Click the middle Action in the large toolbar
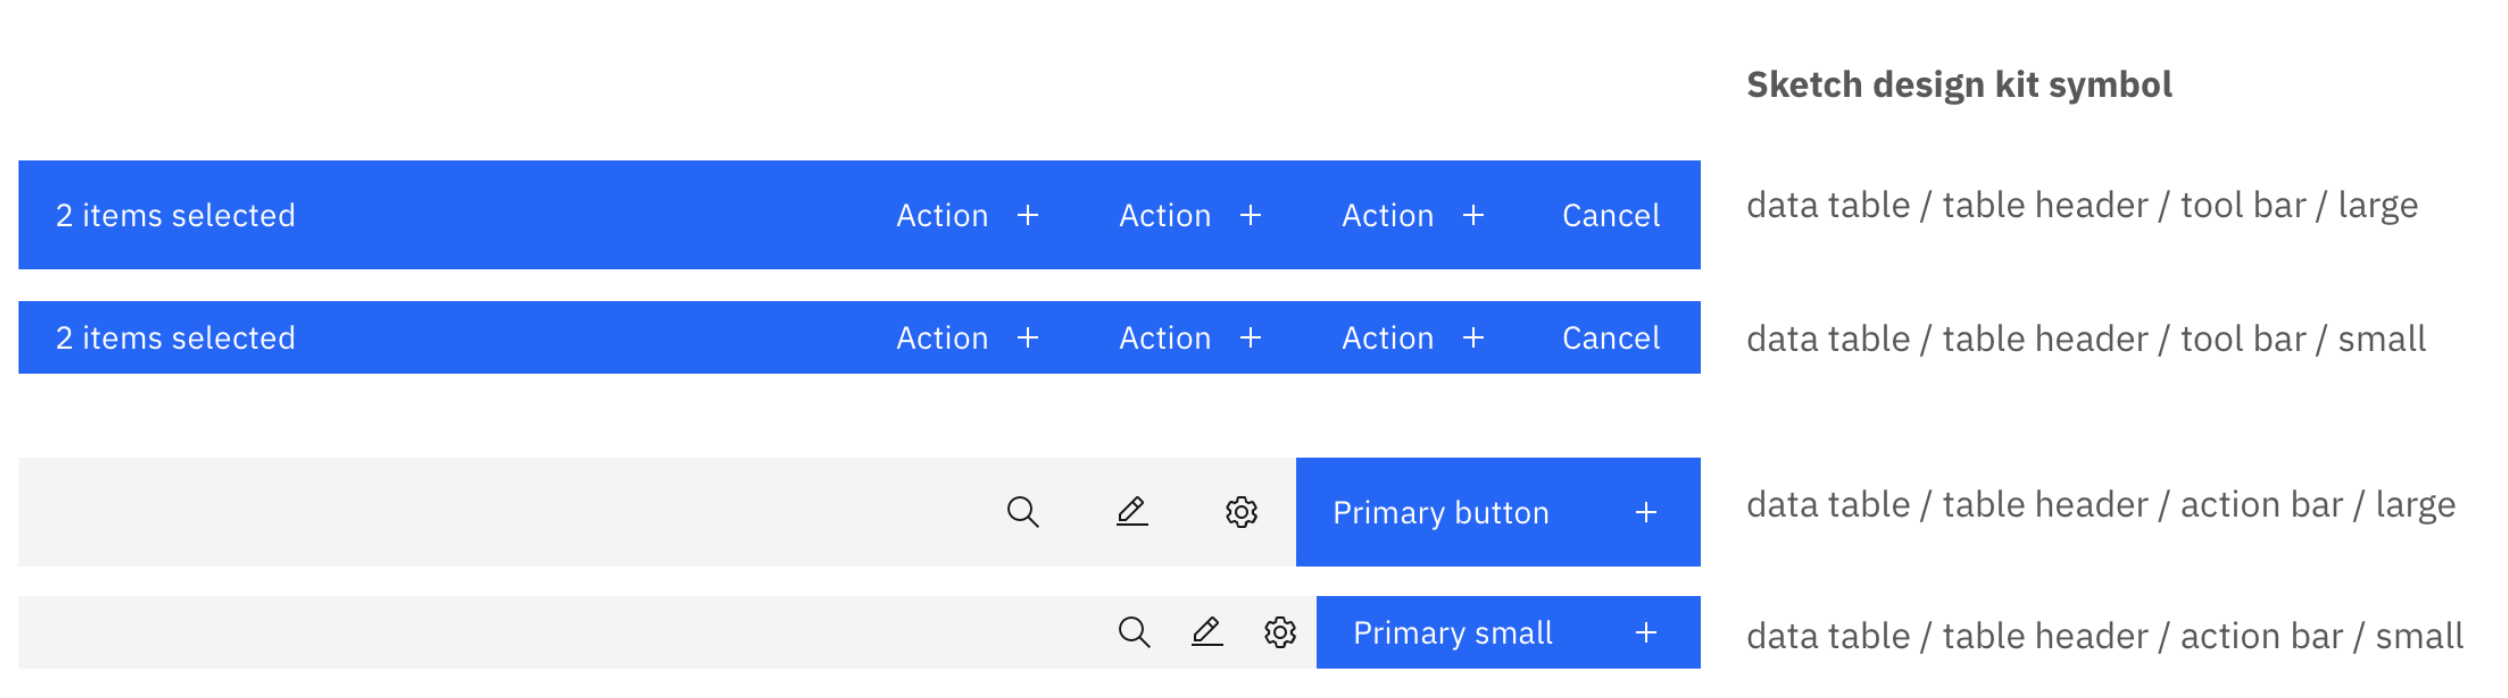2508x698 pixels. (x=1164, y=215)
